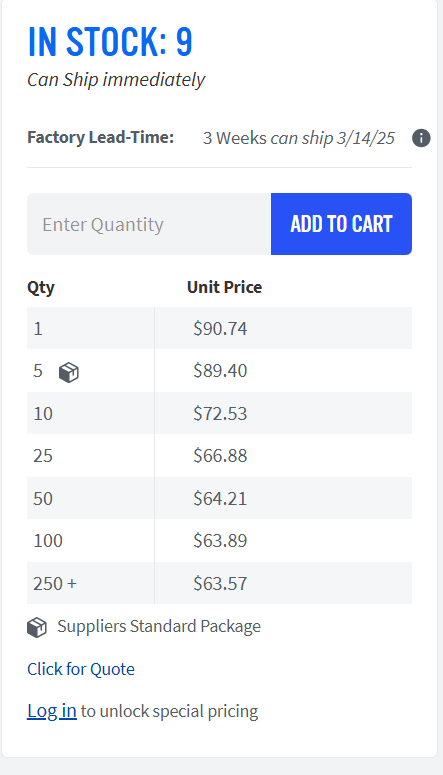Click the lead-time info icon
This screenshot has height=775, width=443.
click(421, 138)
